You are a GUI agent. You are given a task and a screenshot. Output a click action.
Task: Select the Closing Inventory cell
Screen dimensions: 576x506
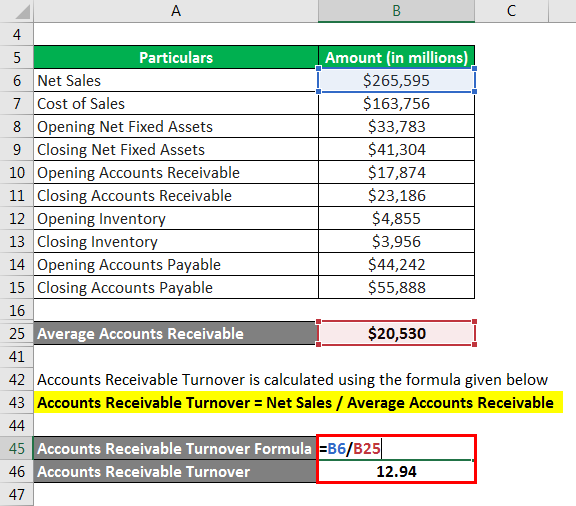click(x=176, y=241)
